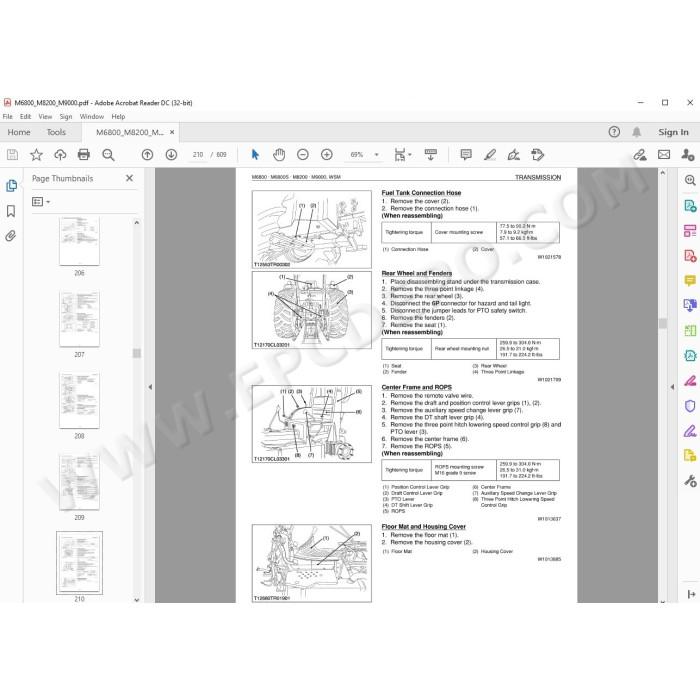The width and height of the screenshot is (700, 700).
Task: Add a comment sticky note
Action: coord(466,155)
